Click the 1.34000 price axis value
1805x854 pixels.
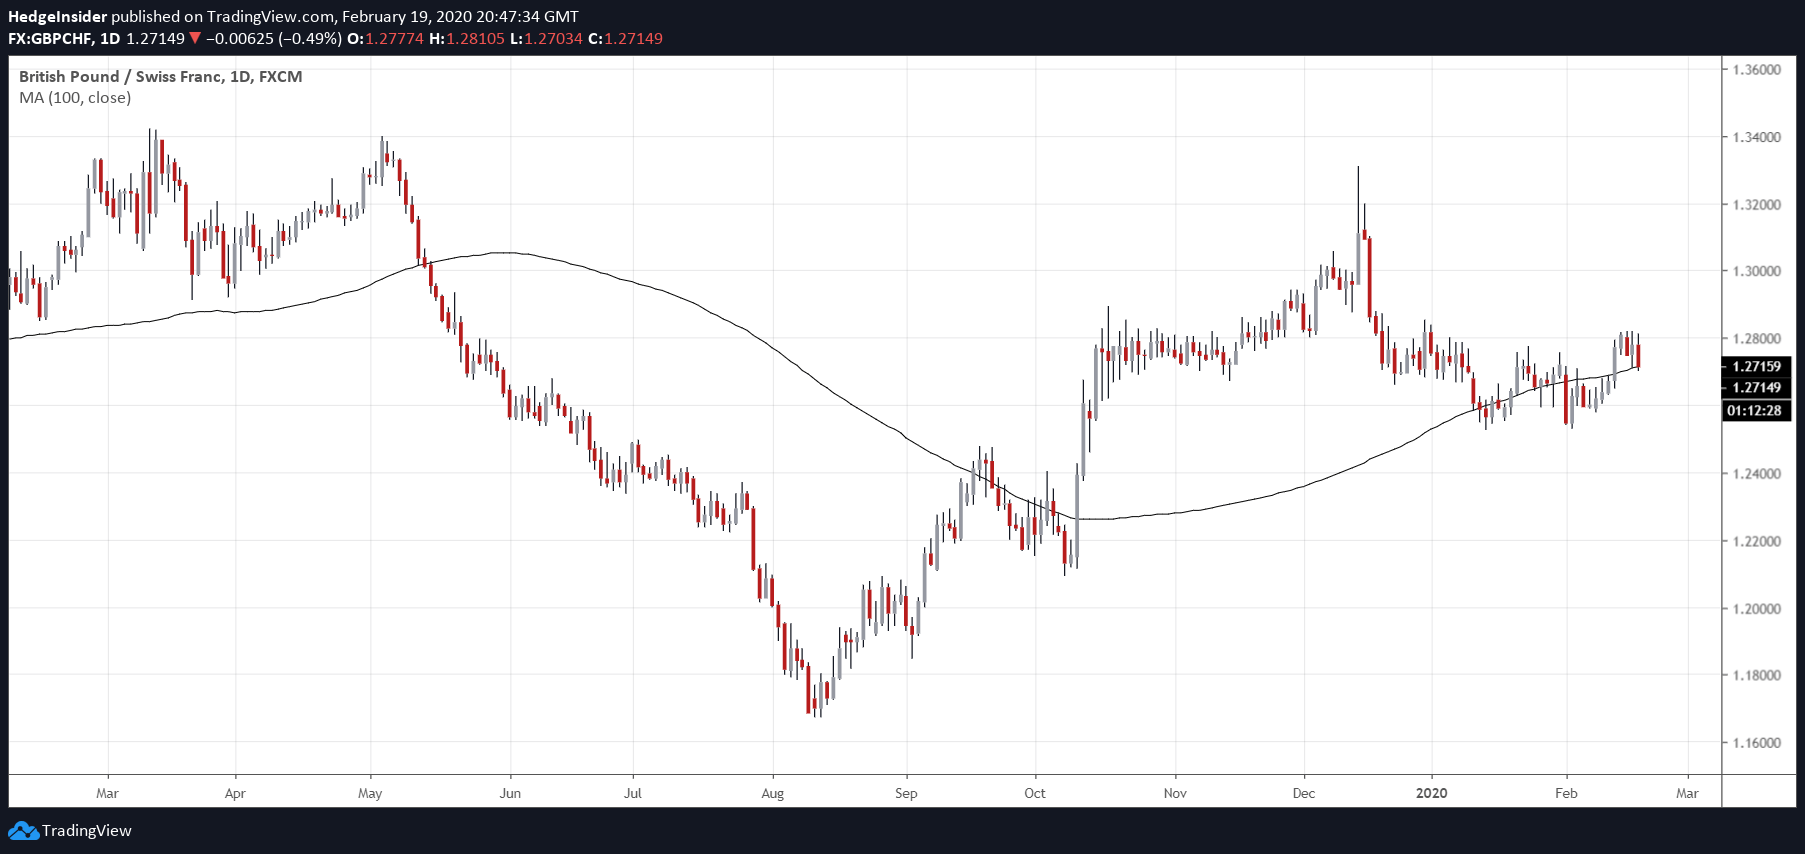coord(1757,136)
